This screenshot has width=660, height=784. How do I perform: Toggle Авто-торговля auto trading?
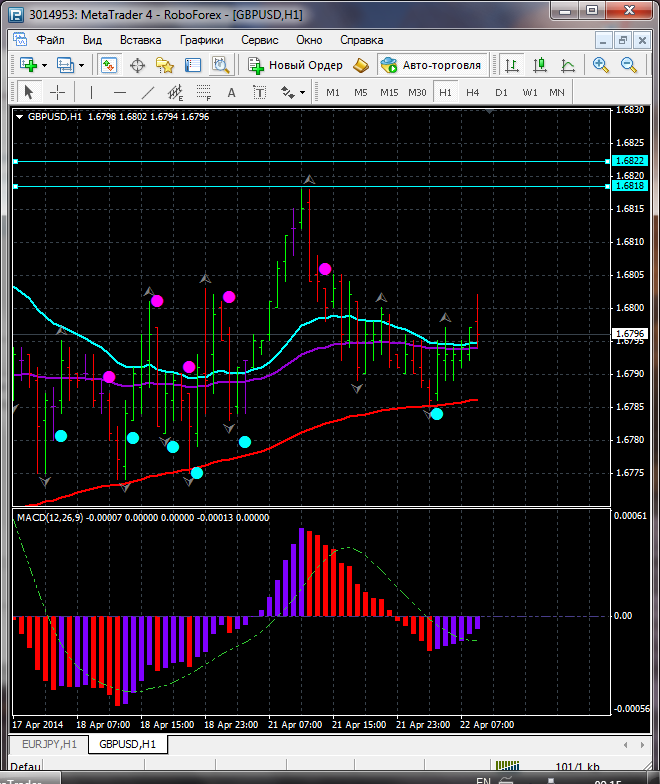[x=431, y=65]
